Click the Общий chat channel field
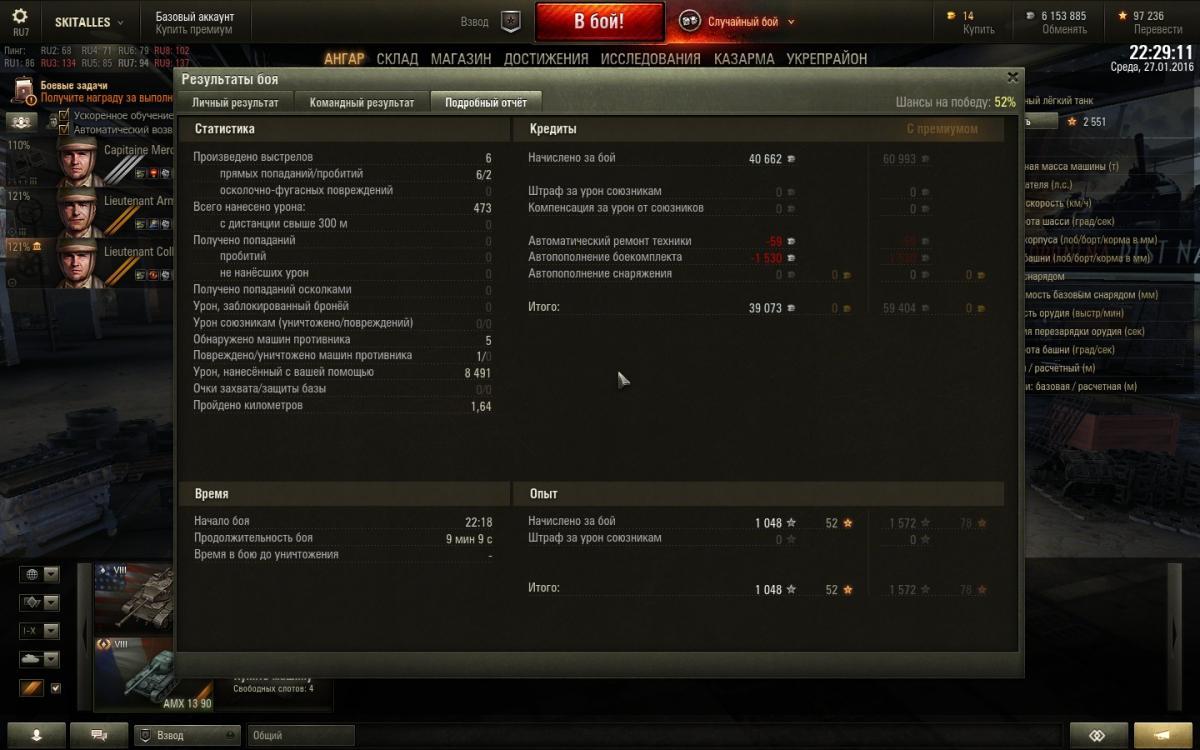Screen dimensions: 1200x750 point(301,735)
